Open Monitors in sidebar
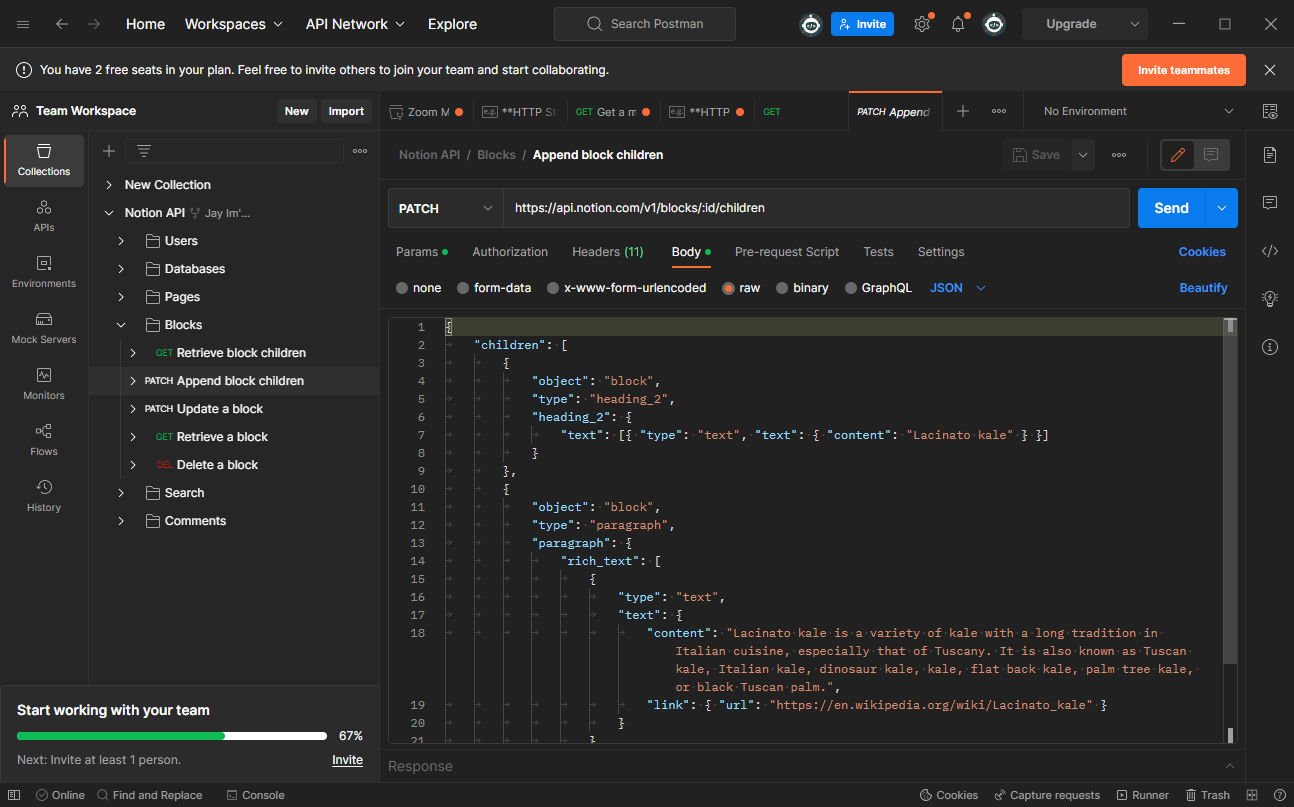 click(44, 384)
